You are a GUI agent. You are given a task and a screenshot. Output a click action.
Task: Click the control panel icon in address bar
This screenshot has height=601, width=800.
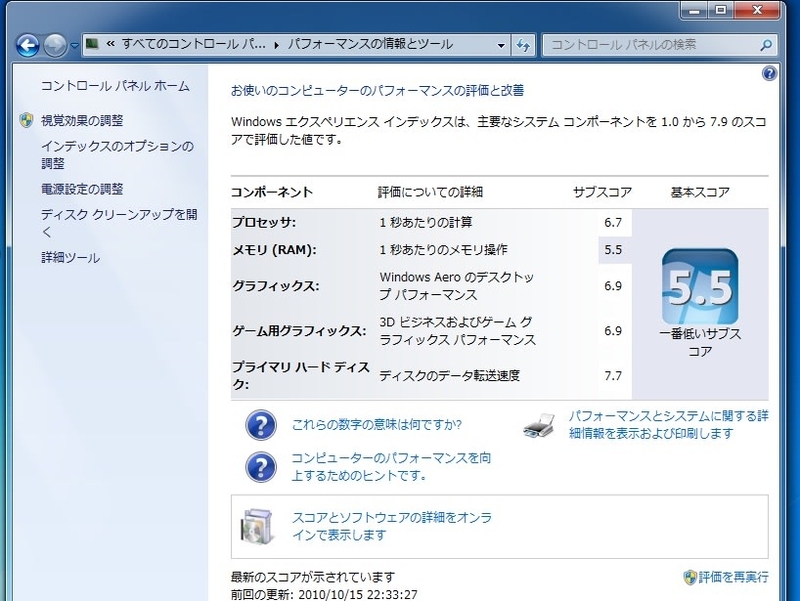click(92, 43)
